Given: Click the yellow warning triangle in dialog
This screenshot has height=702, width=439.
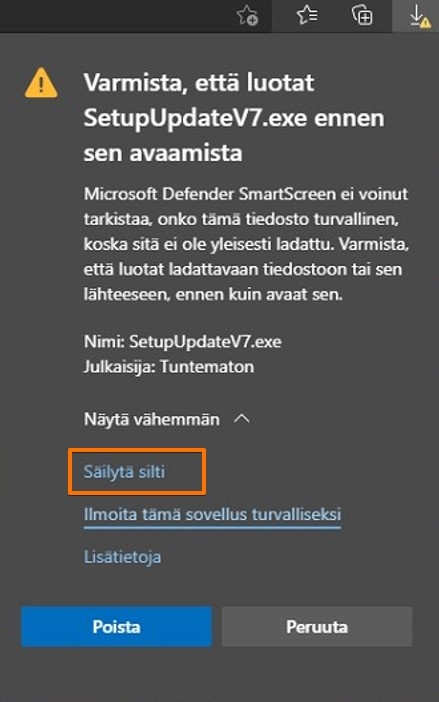Looking at the screenshot, I should point(41,83).
